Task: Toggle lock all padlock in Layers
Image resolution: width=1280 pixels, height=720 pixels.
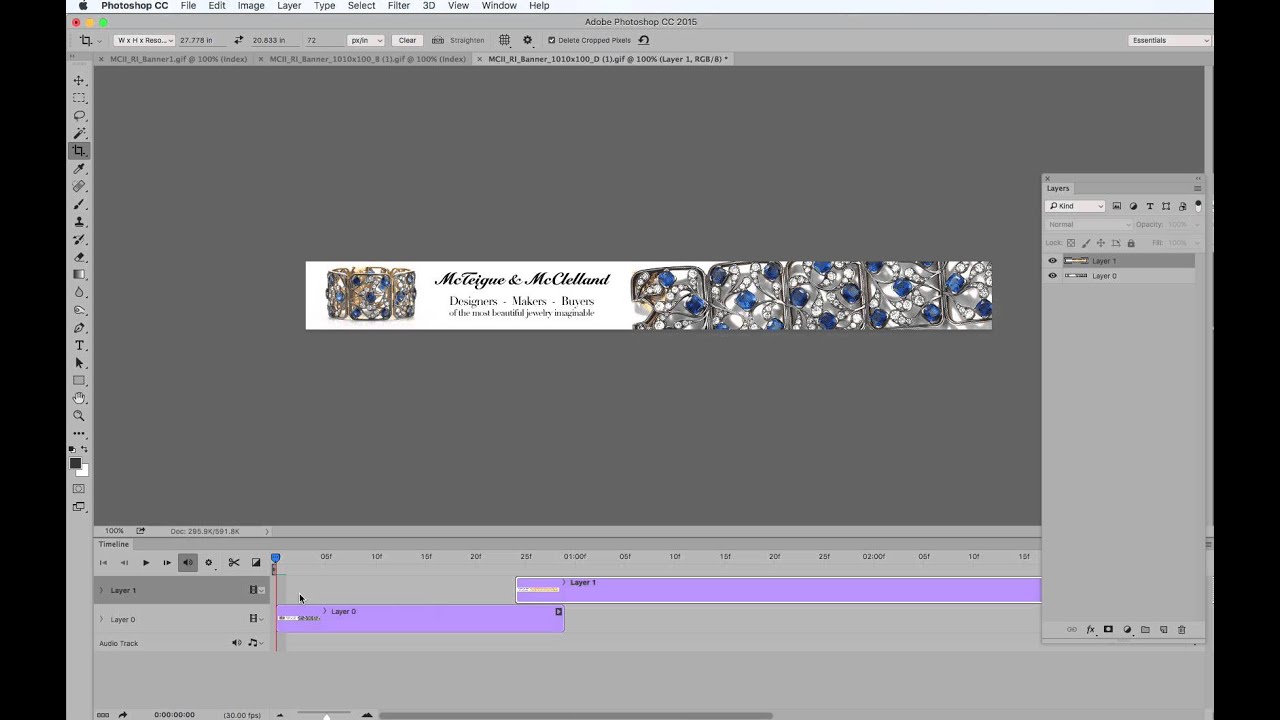Action: pos(1131,243)
